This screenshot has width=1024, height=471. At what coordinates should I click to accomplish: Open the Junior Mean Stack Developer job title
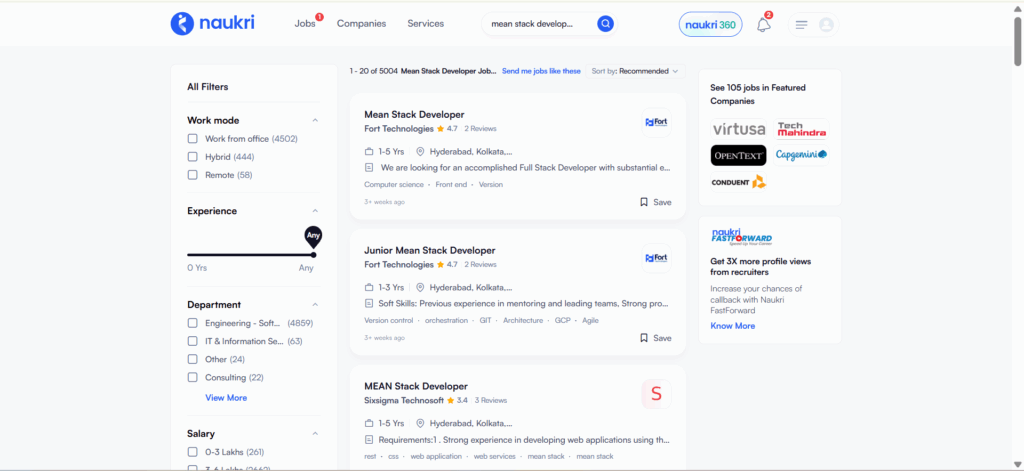(x=430, y=250)
